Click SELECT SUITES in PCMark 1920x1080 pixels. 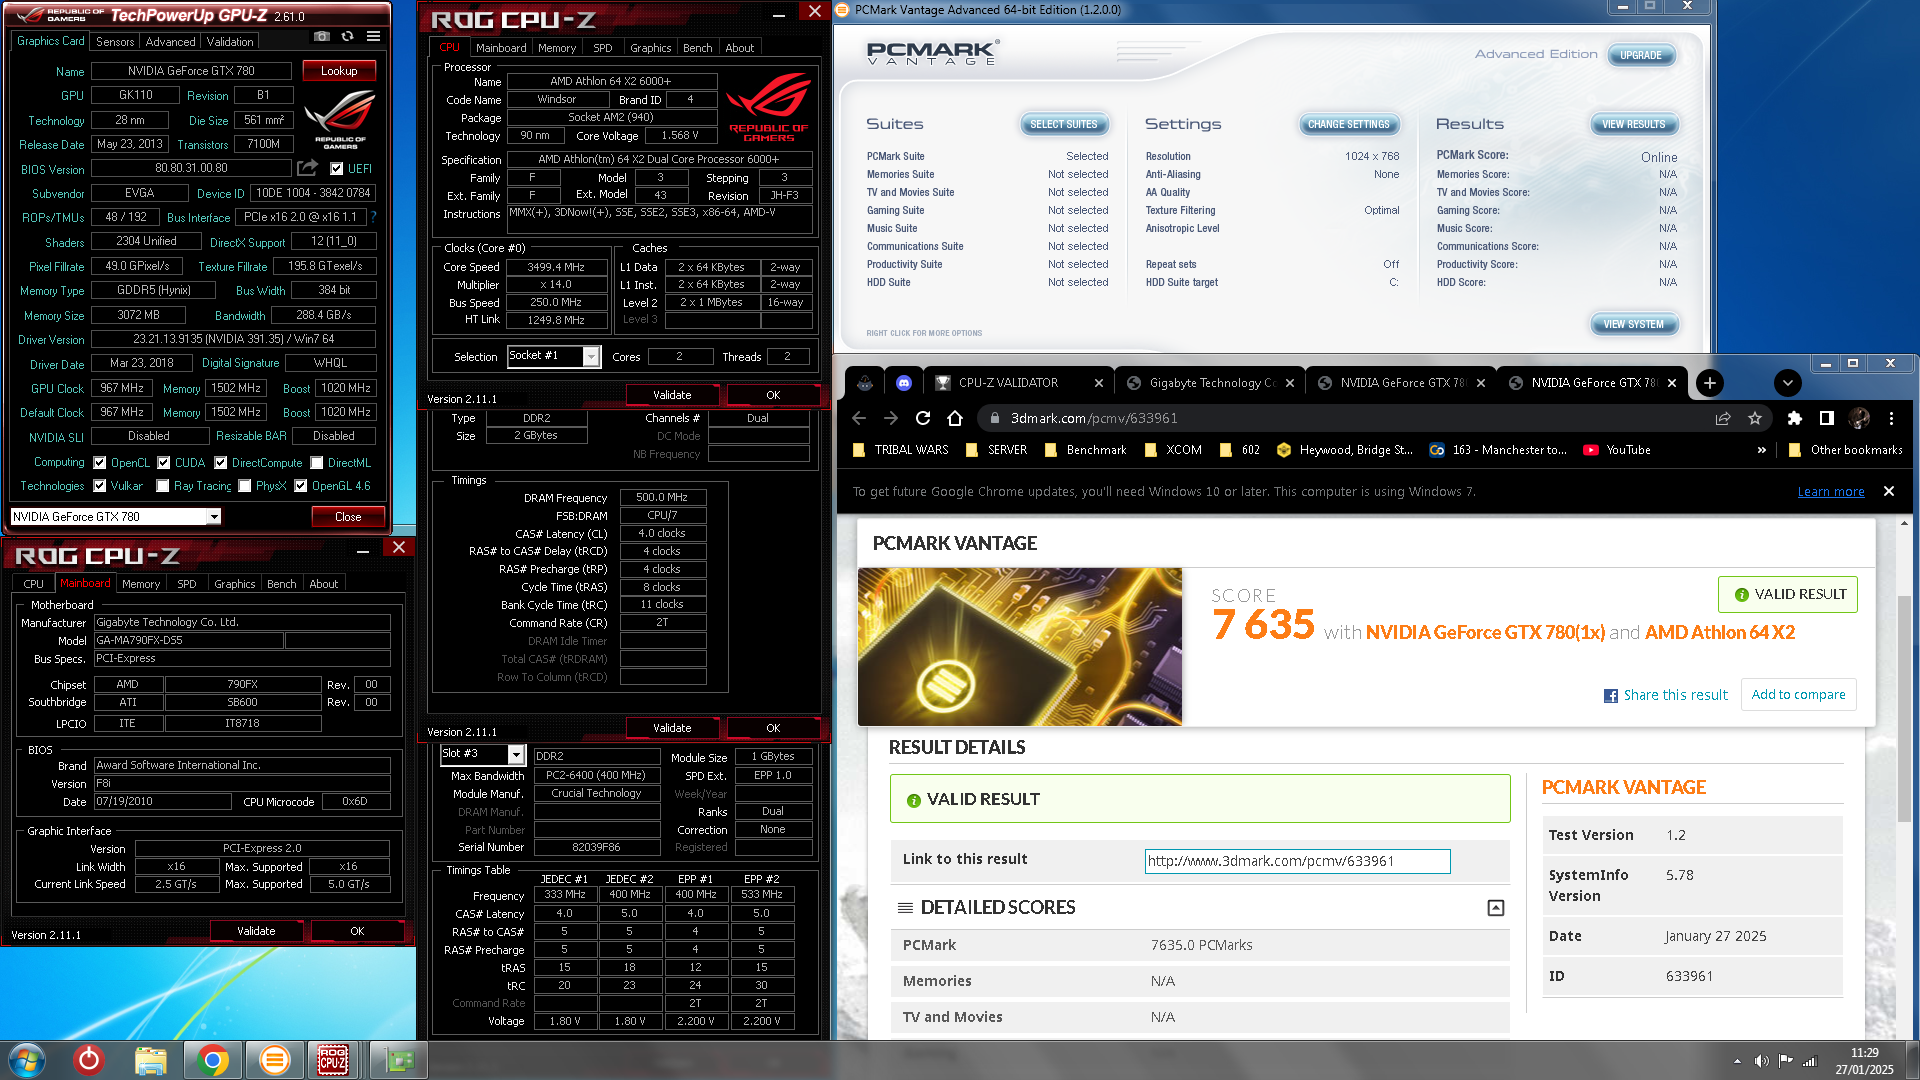[1064, 124]
